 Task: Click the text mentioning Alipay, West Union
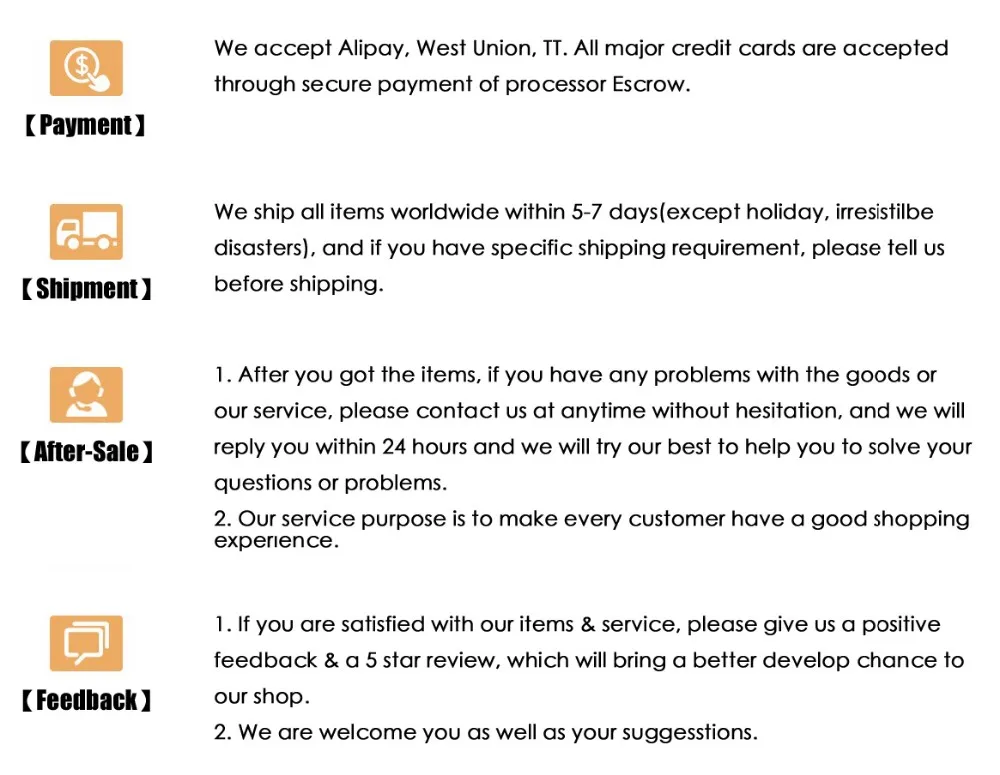coord(581,49)
